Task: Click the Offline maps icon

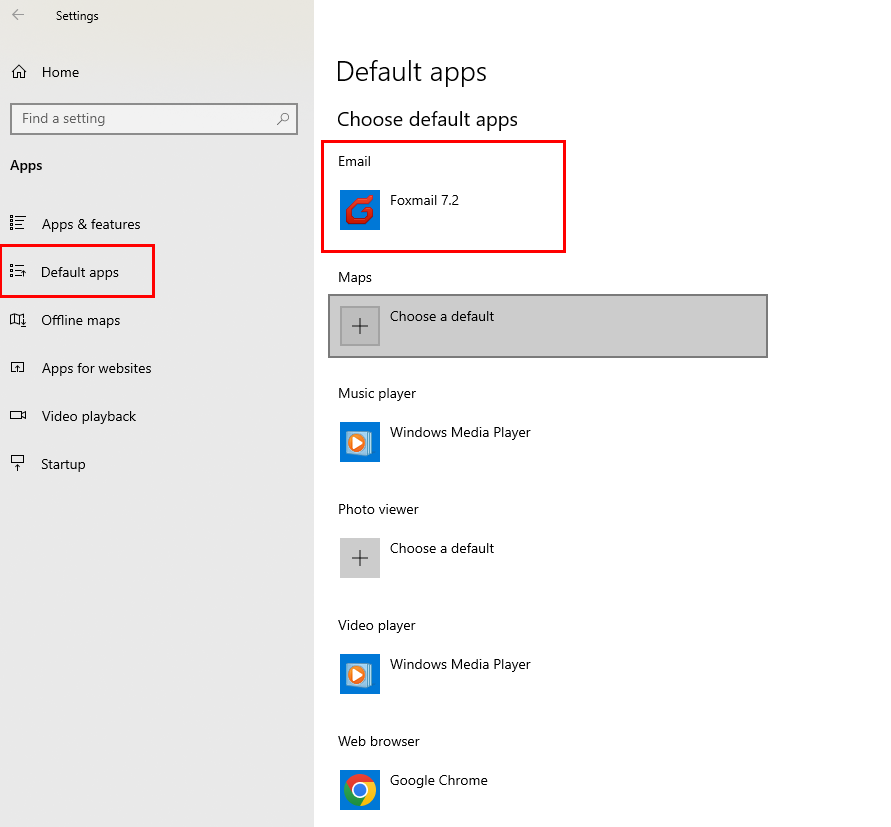Action: coord(18,320)
